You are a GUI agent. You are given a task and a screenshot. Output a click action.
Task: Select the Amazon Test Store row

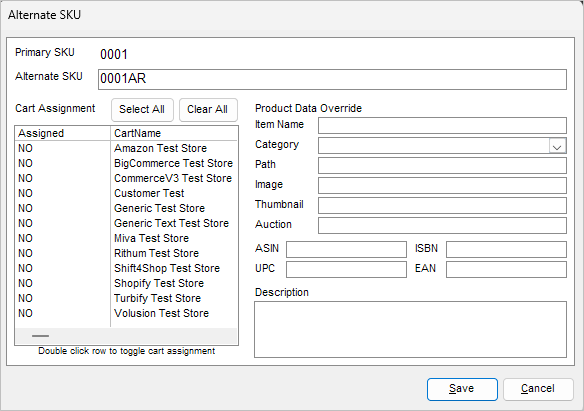click(126, 148)
